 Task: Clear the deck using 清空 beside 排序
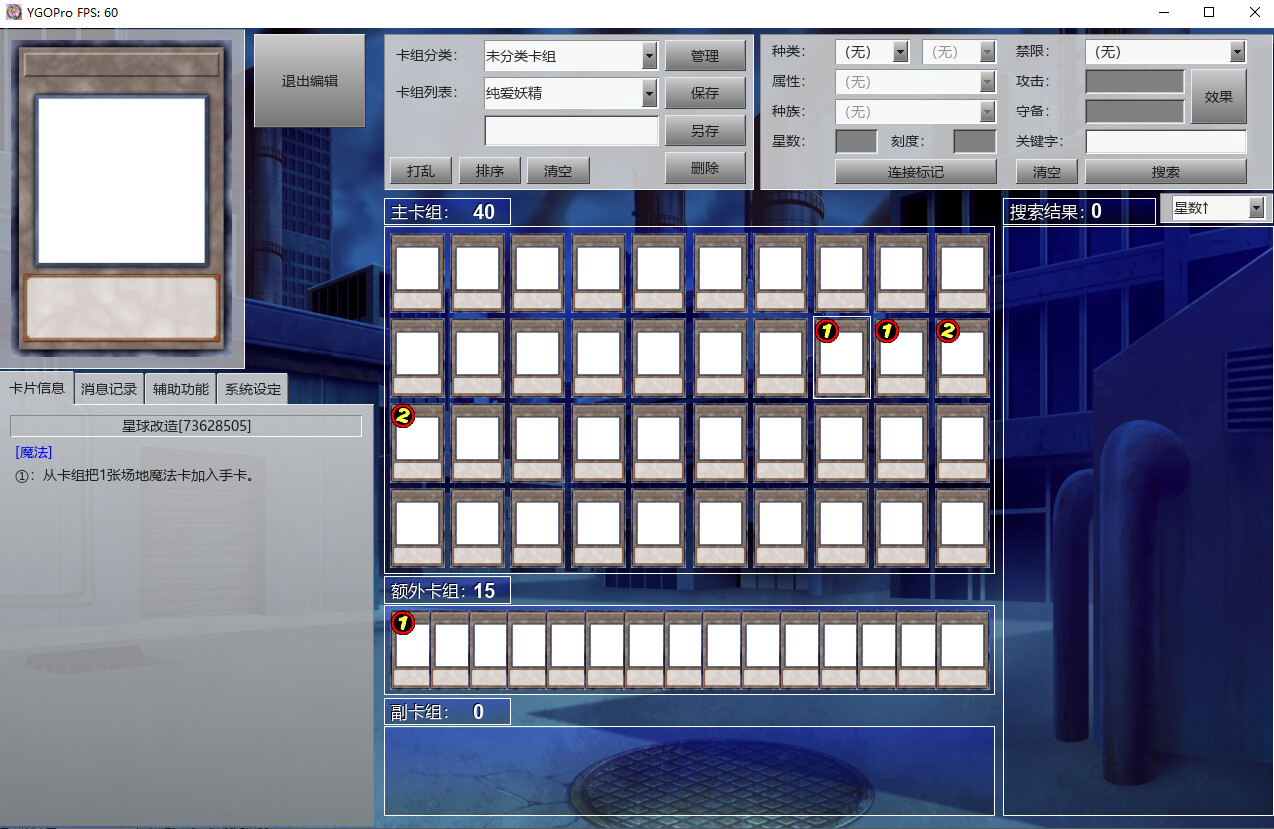[558, 171]
